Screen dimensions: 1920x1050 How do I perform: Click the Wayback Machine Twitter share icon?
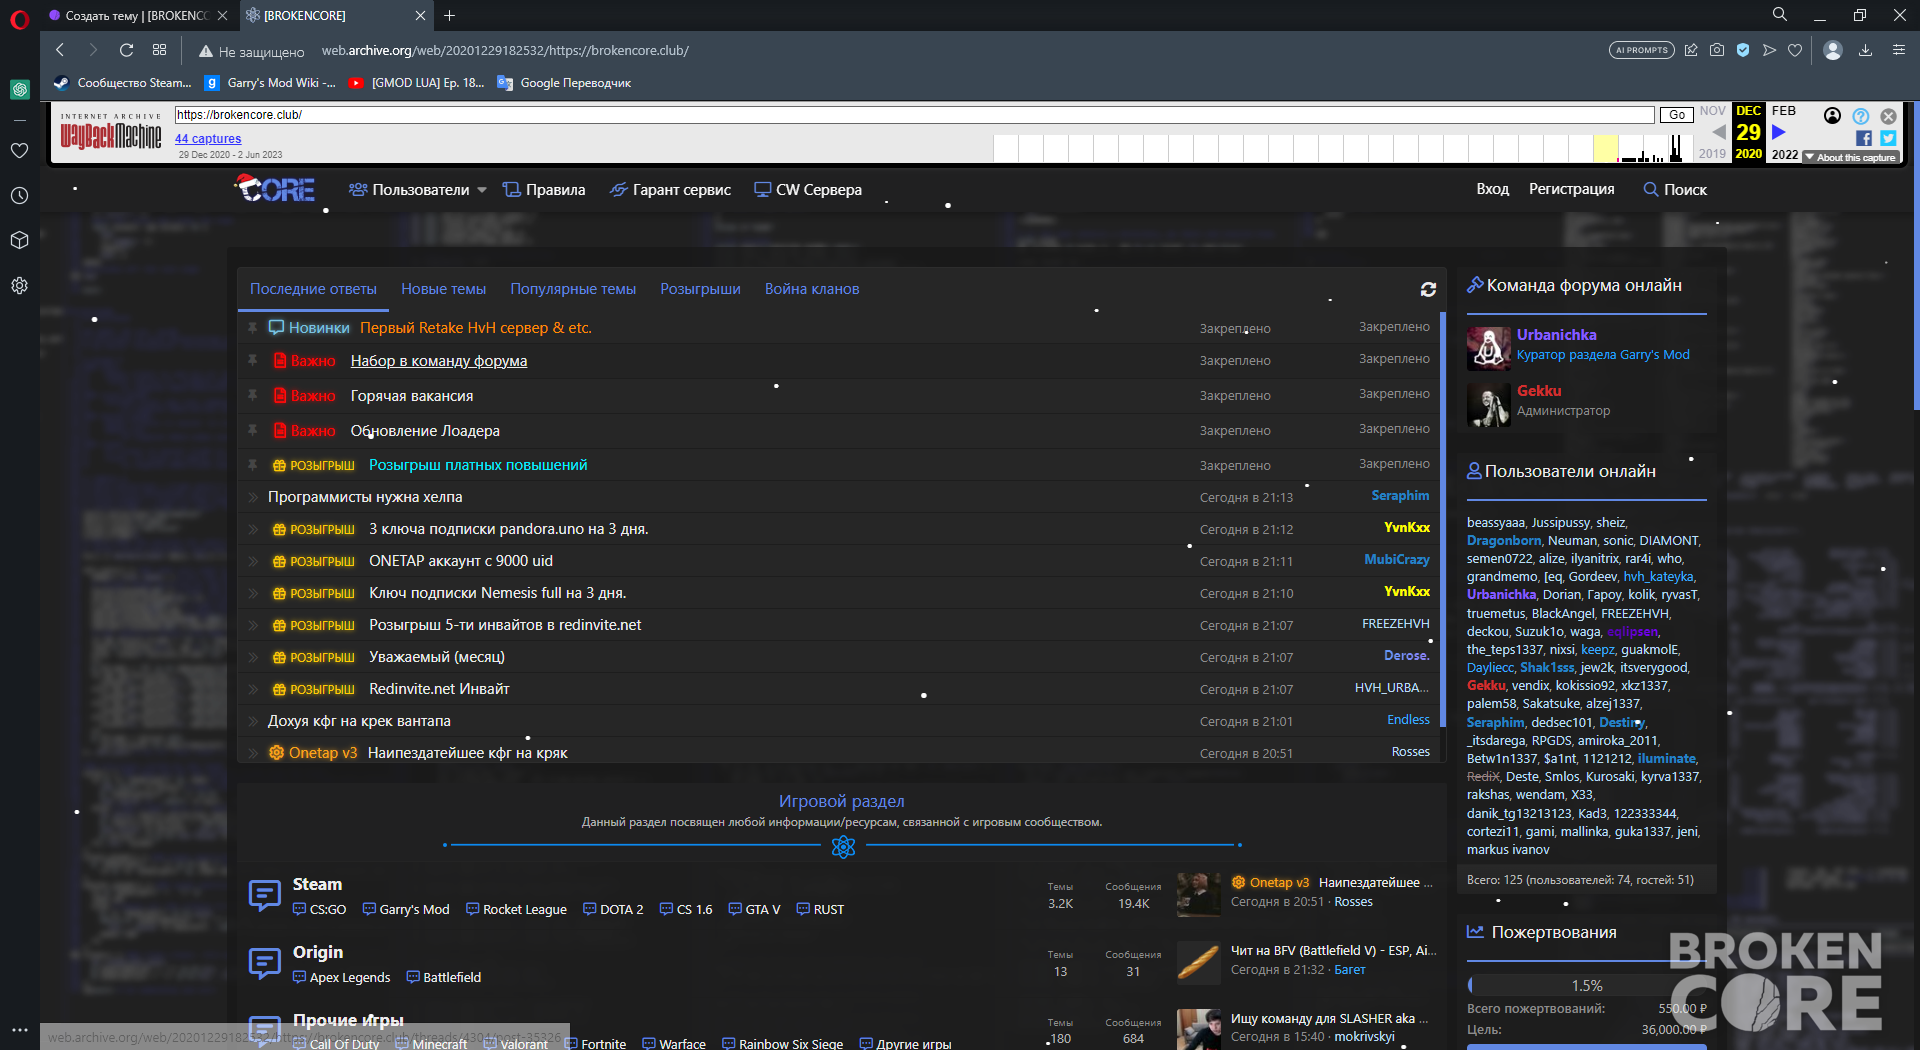(1888, 138)
